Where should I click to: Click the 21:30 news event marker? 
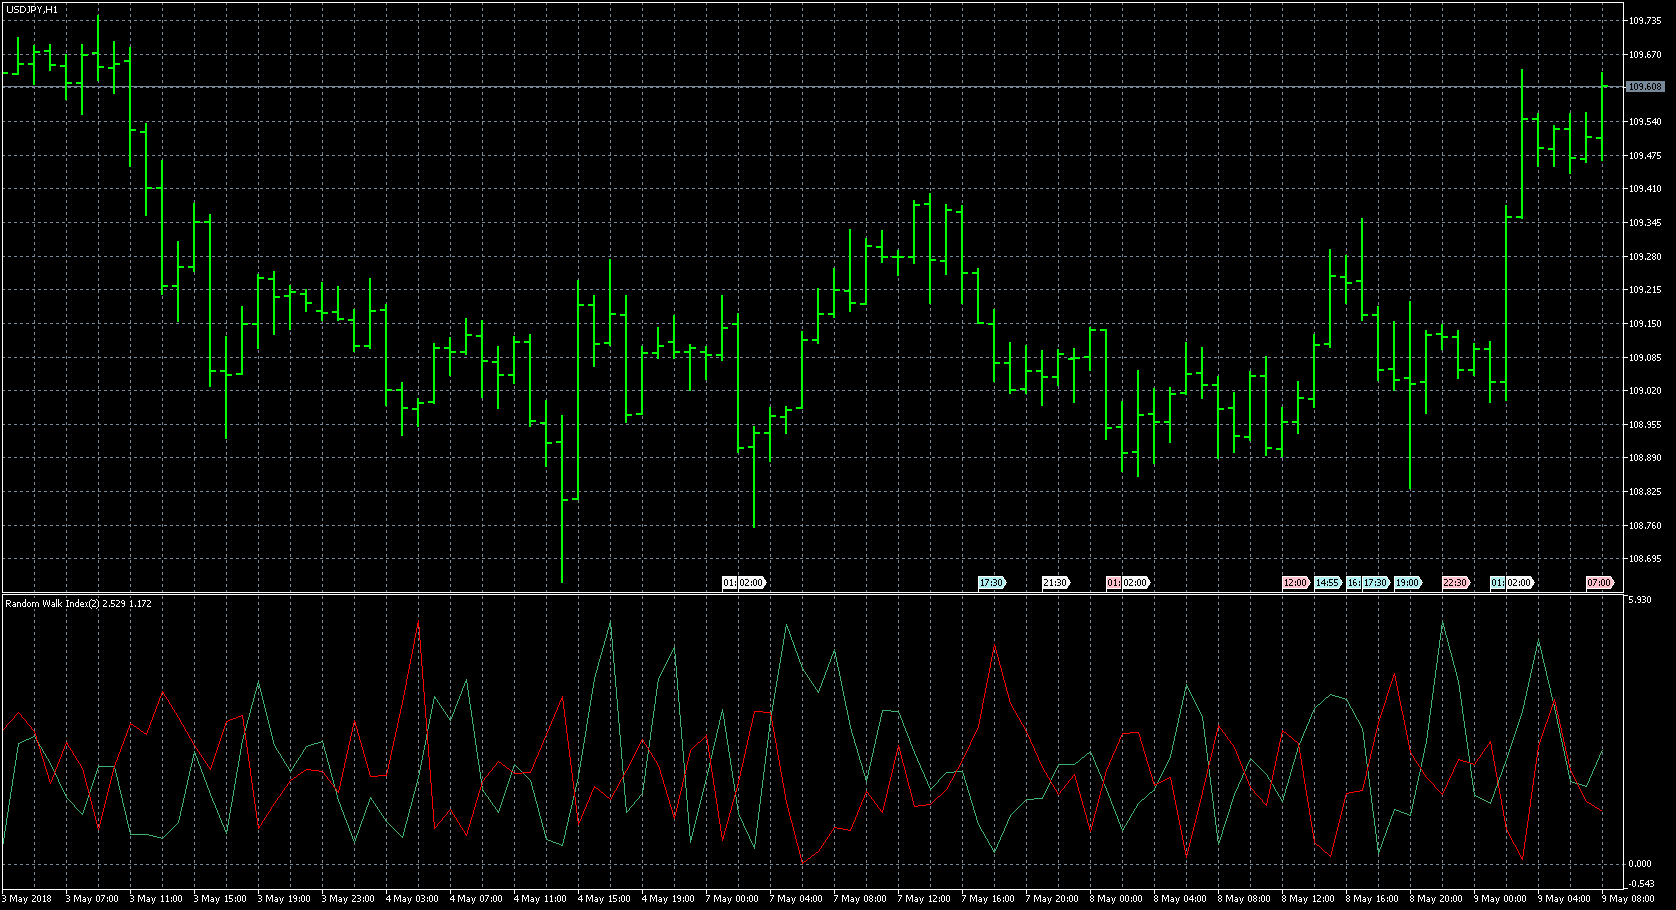click(x=1055, y=583)
